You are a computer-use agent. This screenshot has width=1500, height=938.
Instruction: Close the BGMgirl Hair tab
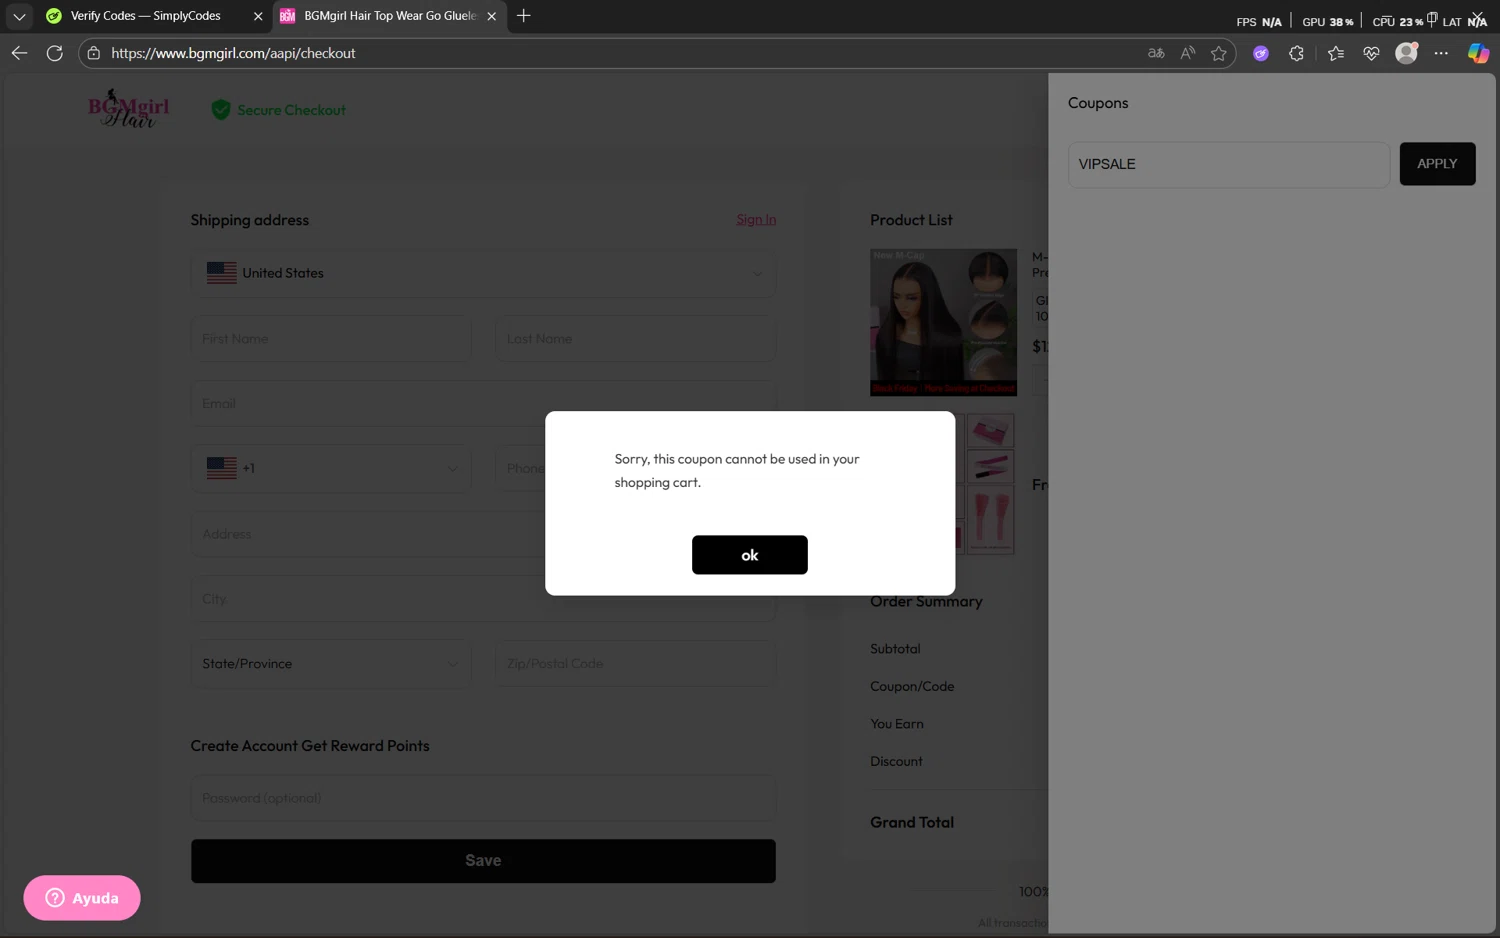click(492, 16)
